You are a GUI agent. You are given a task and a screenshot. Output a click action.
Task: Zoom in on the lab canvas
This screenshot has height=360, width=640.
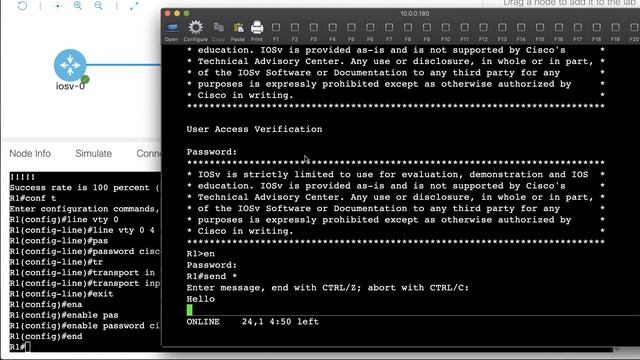[x=78, y=5]
